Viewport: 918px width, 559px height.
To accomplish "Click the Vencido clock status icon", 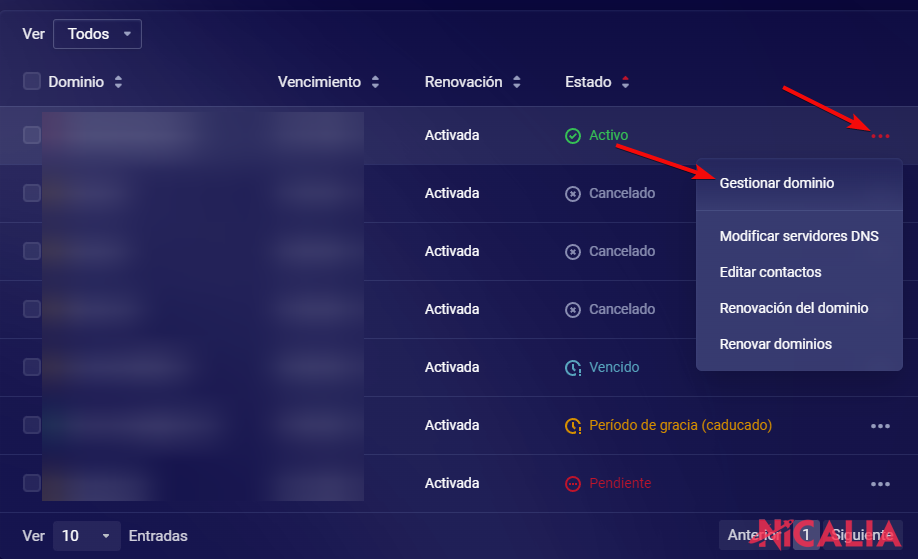I will pyautogui.click(x=573, y=368).
